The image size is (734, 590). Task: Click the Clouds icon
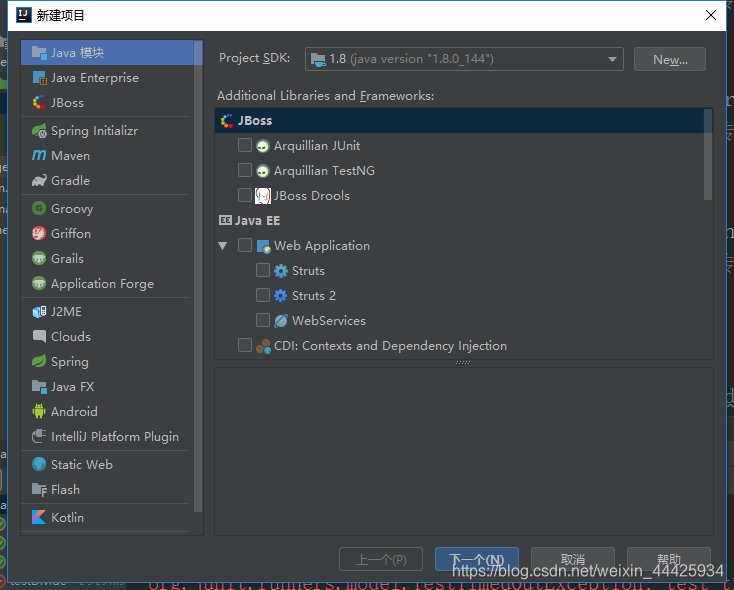pos(39,336)
